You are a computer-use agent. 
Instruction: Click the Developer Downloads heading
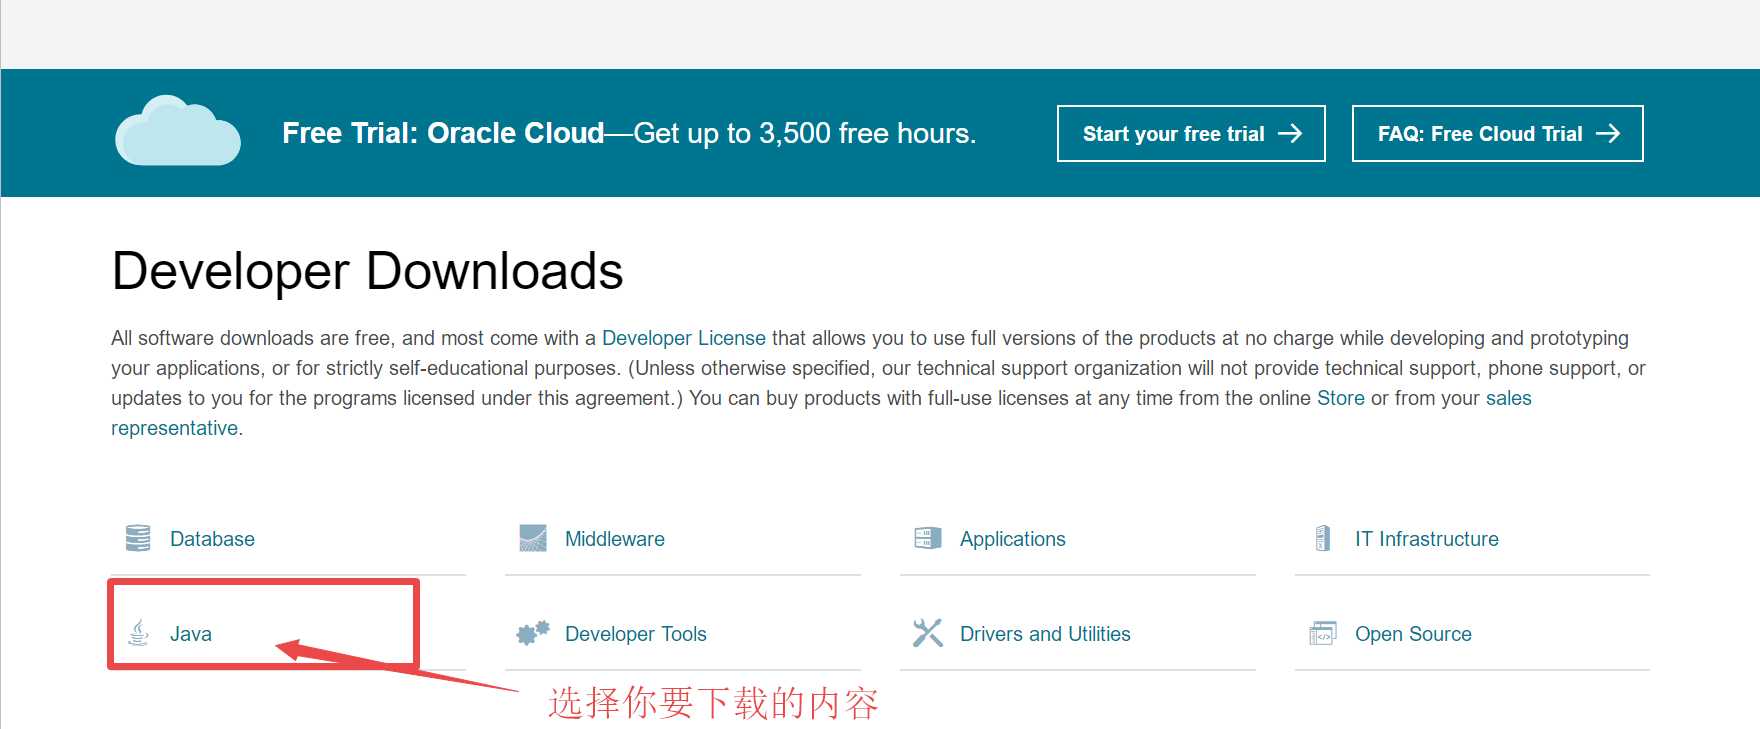click(367, 271)
